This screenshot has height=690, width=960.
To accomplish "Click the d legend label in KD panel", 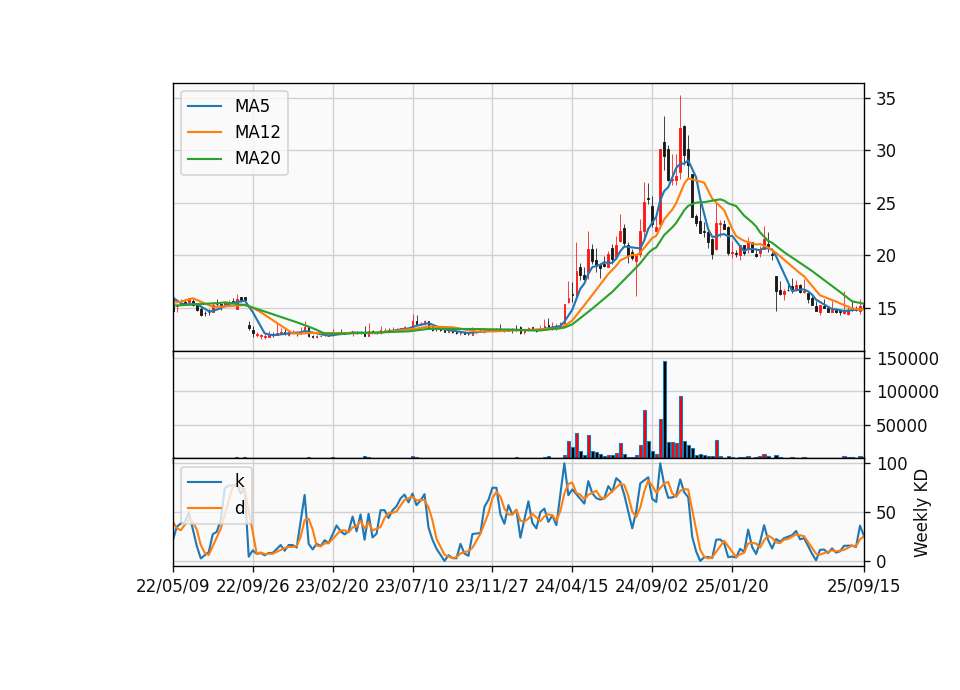I will click(239, 508).
